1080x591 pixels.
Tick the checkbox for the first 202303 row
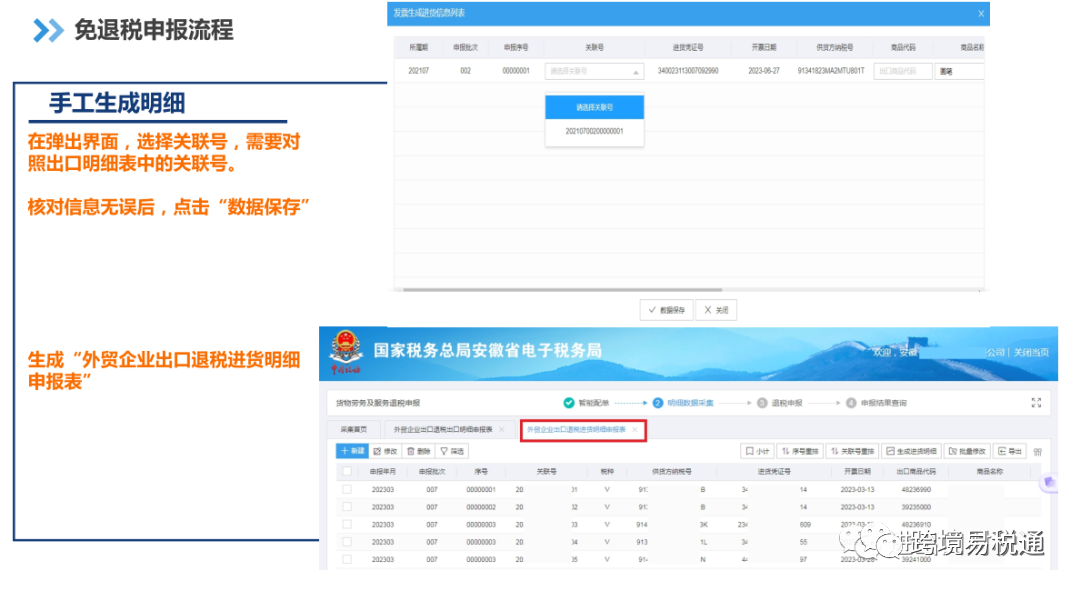[345, 489]
